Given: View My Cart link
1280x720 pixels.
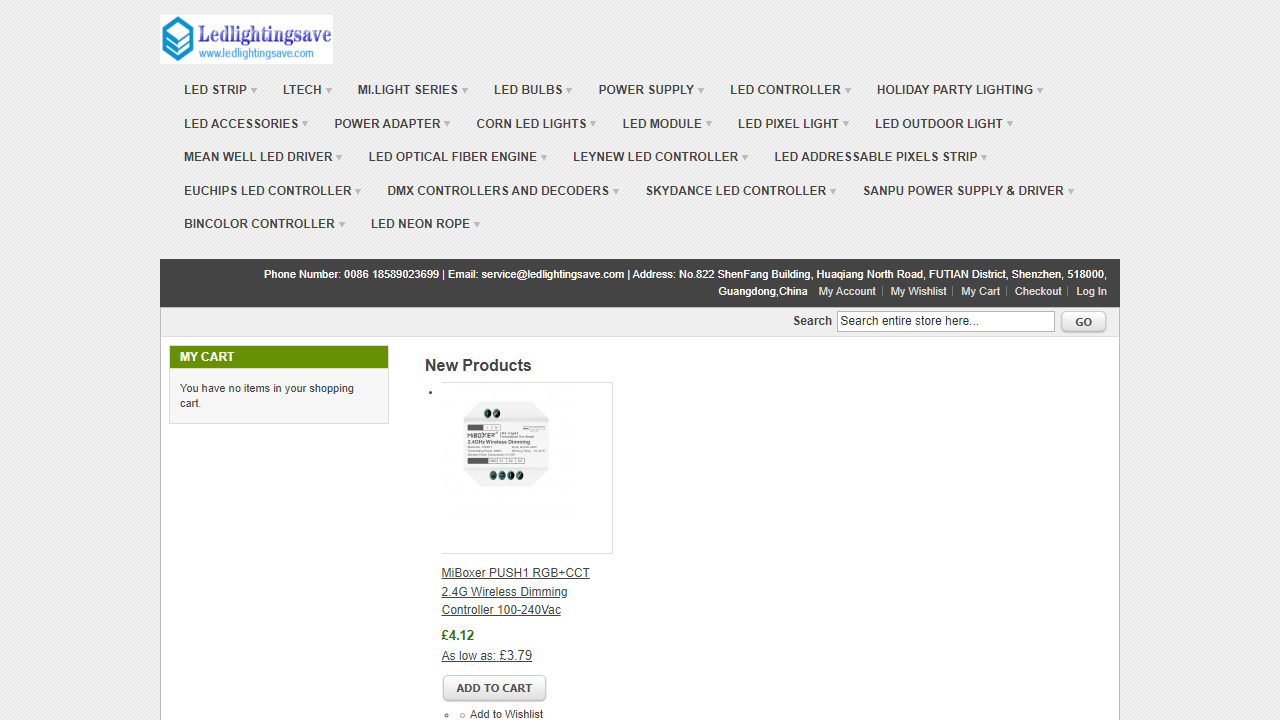Looking at the screenshot, I should (980, 291).
